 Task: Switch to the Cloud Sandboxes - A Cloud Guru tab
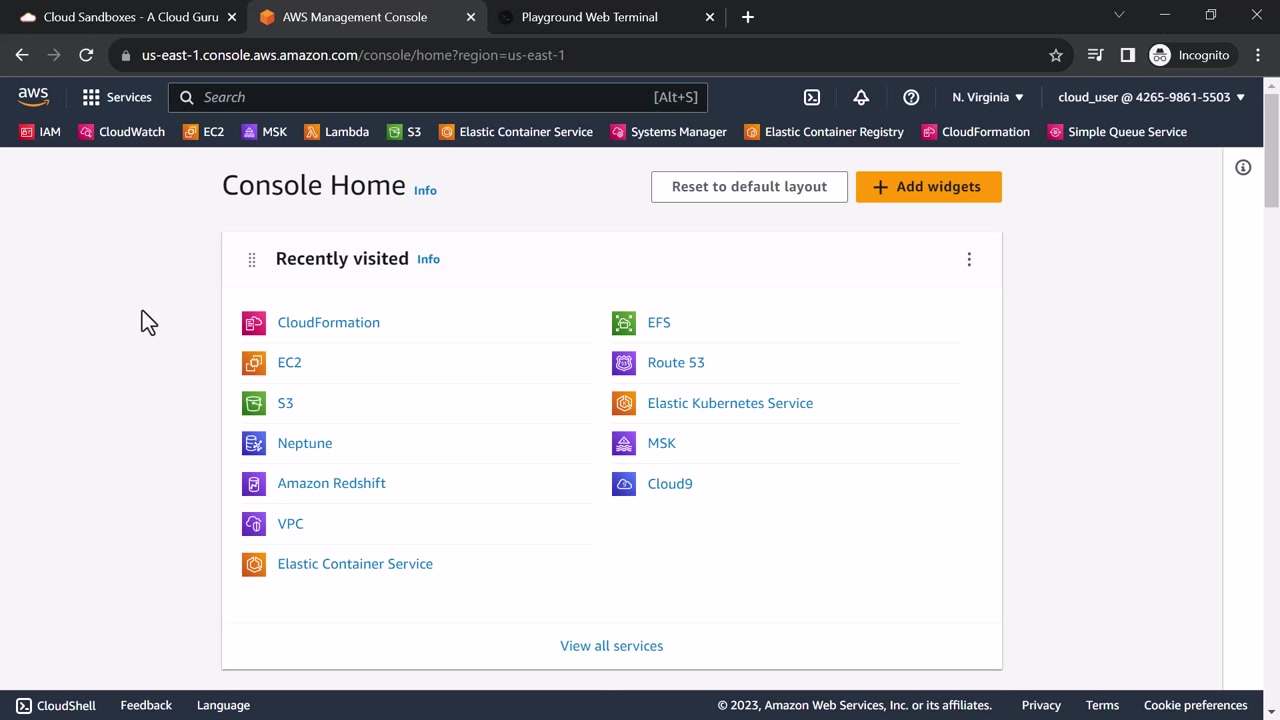click(128, 17)
